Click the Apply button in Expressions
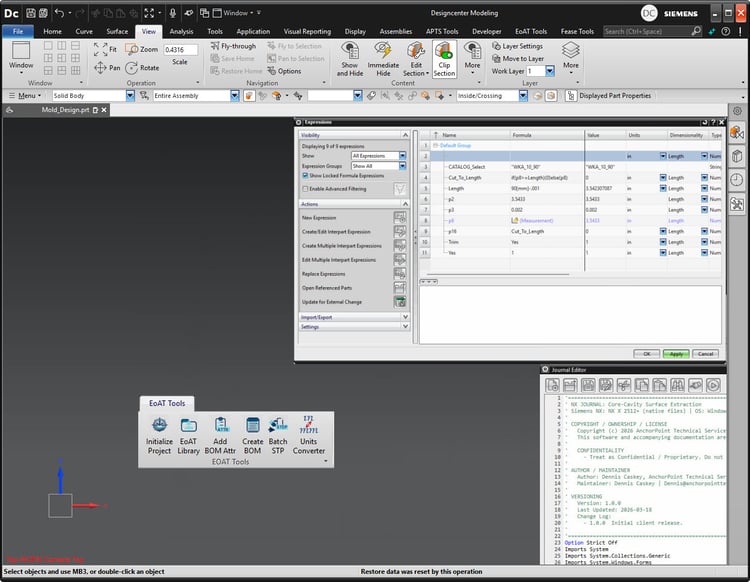This screenshot has width=750, height=582. pyautogui.click(x=676, y=354)
